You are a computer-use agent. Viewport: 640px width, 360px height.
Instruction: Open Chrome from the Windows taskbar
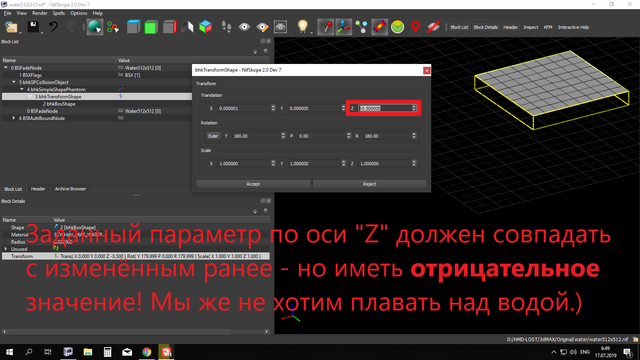(x=147, y=352)
